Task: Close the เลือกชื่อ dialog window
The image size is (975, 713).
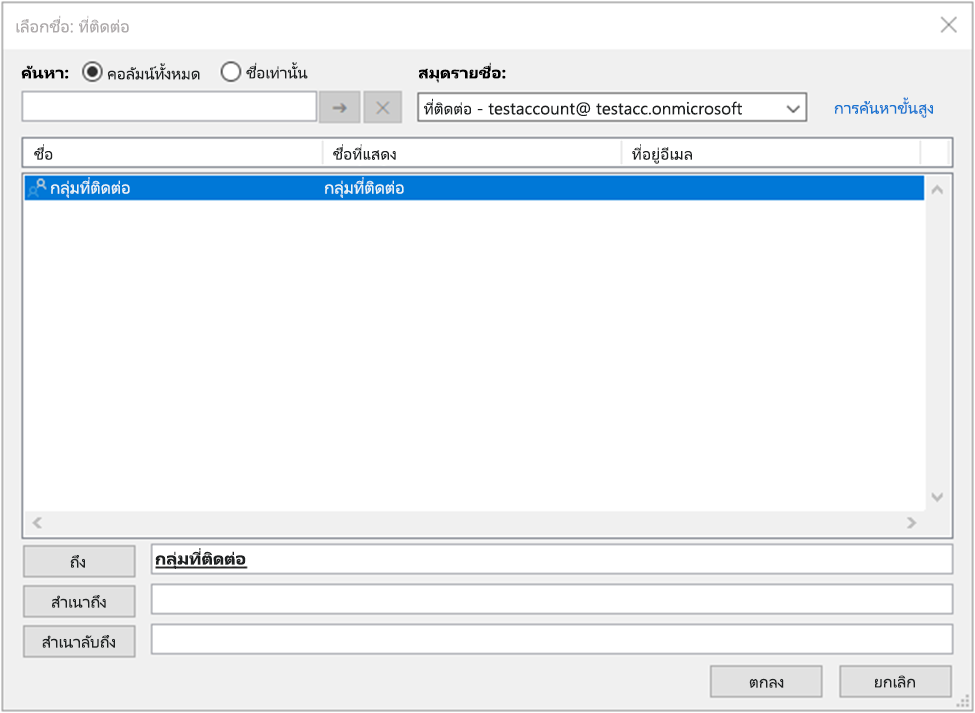Action: (x=948, y=25)
